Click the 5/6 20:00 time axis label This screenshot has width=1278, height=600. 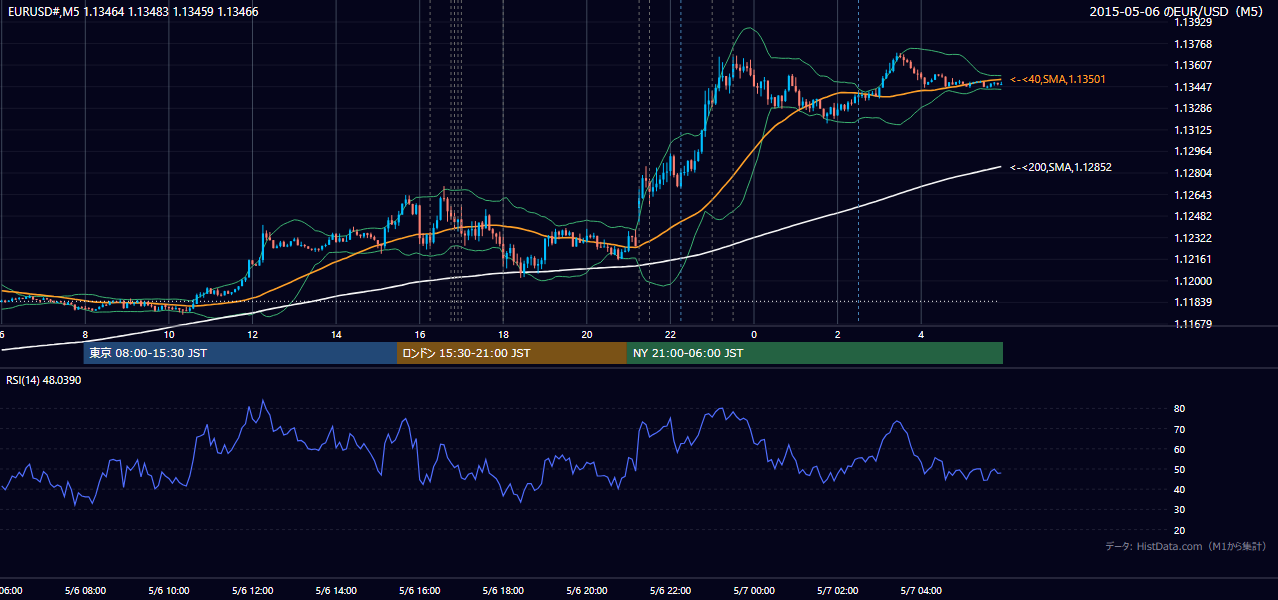tap(587, 591)
